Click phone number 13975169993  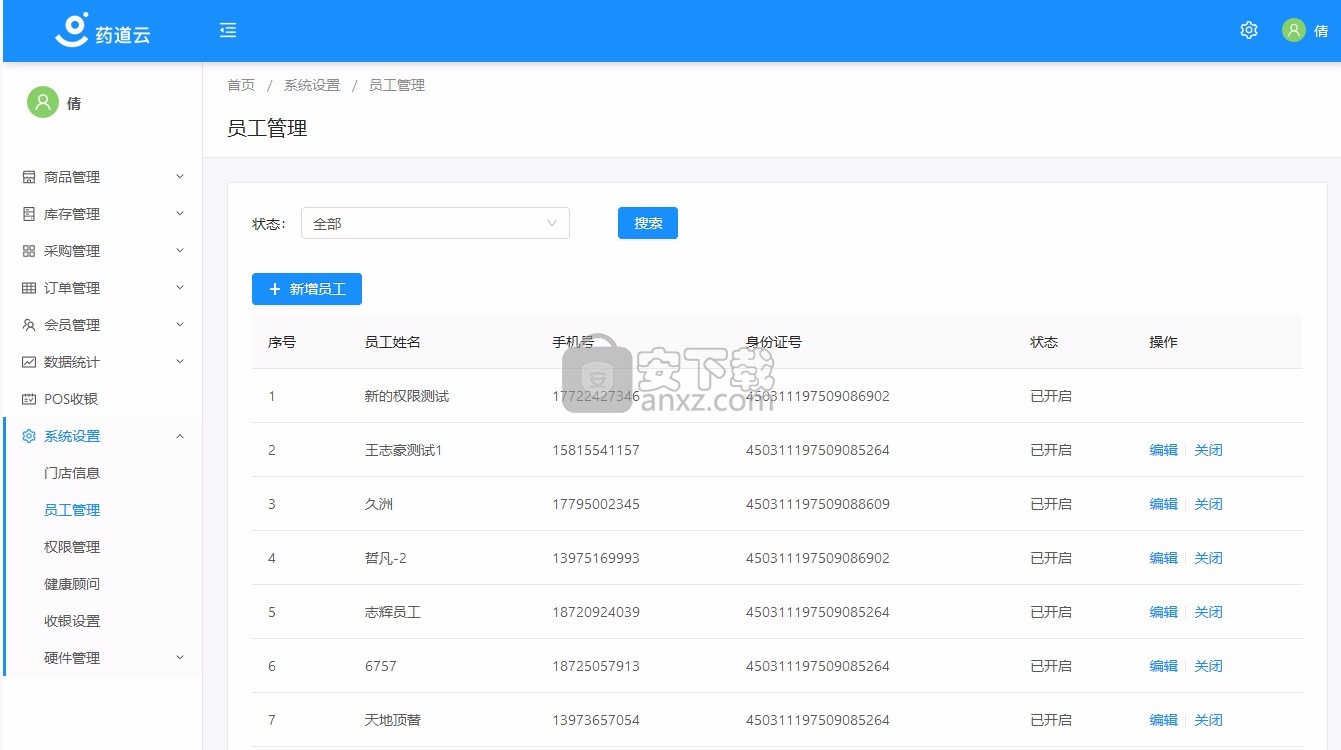point(596,558)
